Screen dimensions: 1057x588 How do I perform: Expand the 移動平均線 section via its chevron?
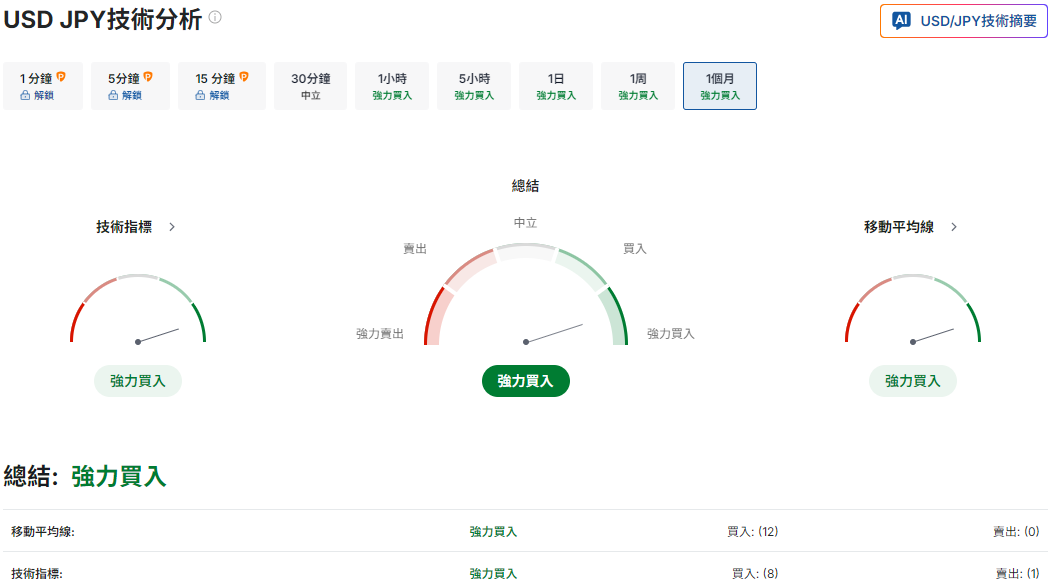(953, 227)
